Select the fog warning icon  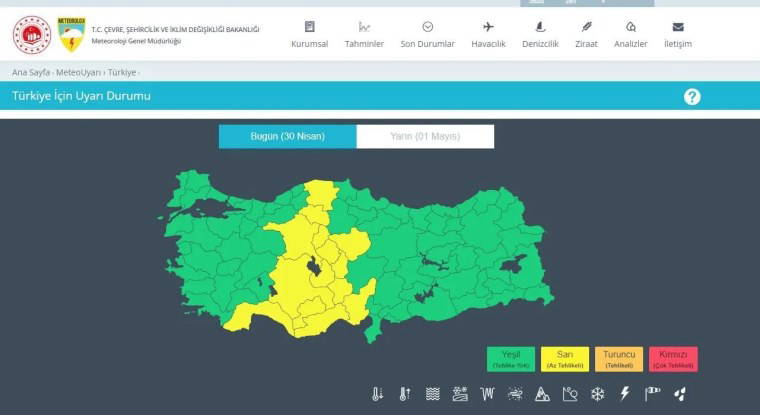(432, 394)
